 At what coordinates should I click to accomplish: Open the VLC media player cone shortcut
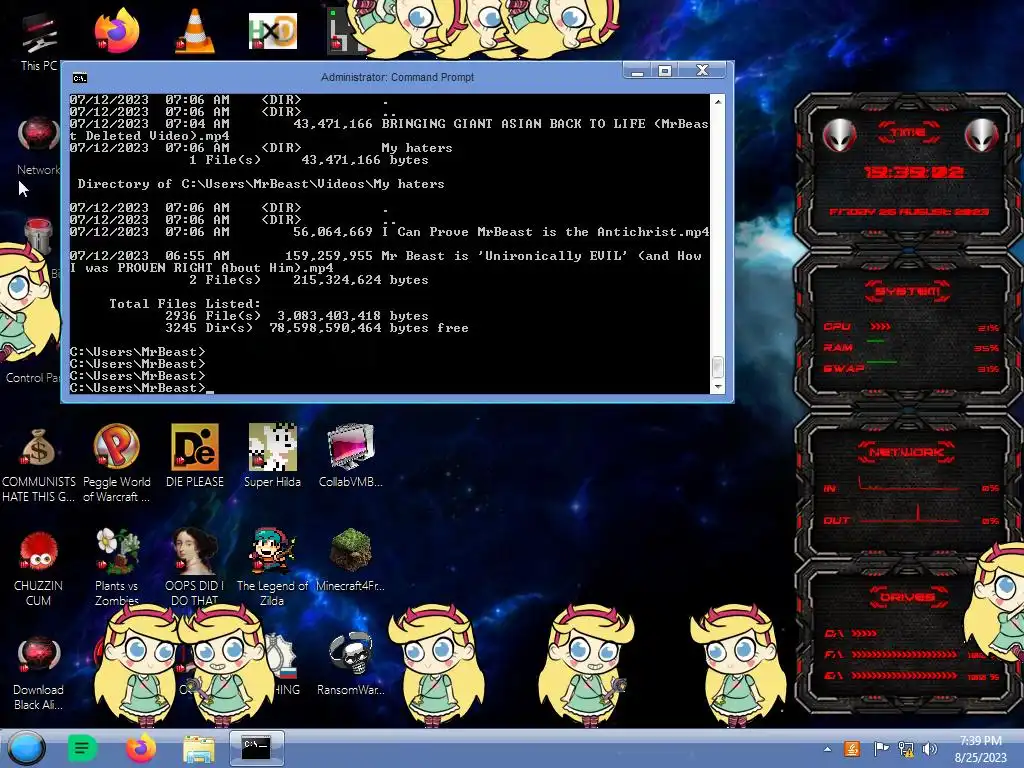195,31
